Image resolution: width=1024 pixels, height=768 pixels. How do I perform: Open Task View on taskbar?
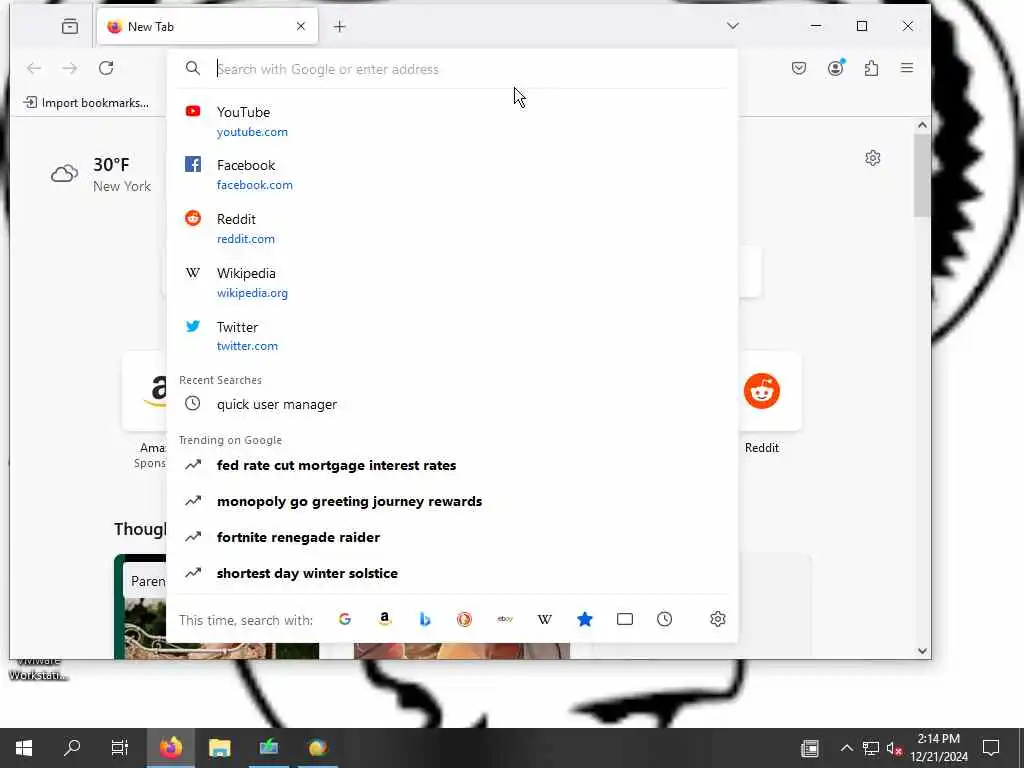[120, 748]
